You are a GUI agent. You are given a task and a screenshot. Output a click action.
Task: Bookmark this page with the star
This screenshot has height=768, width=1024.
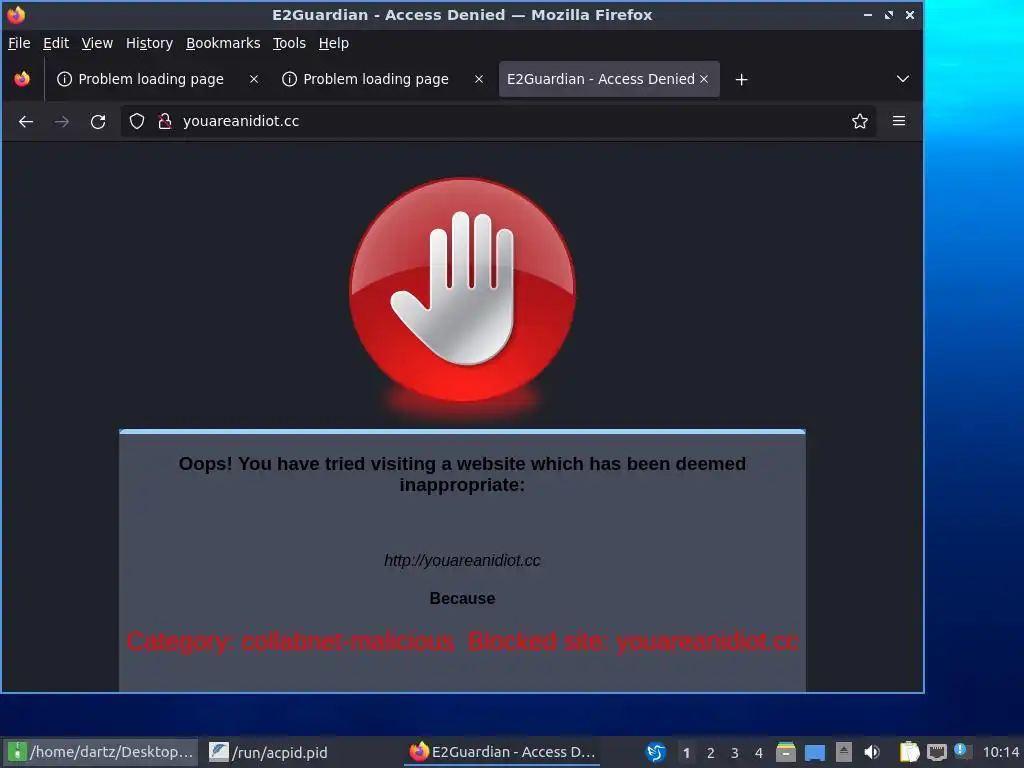click(859, 121)
